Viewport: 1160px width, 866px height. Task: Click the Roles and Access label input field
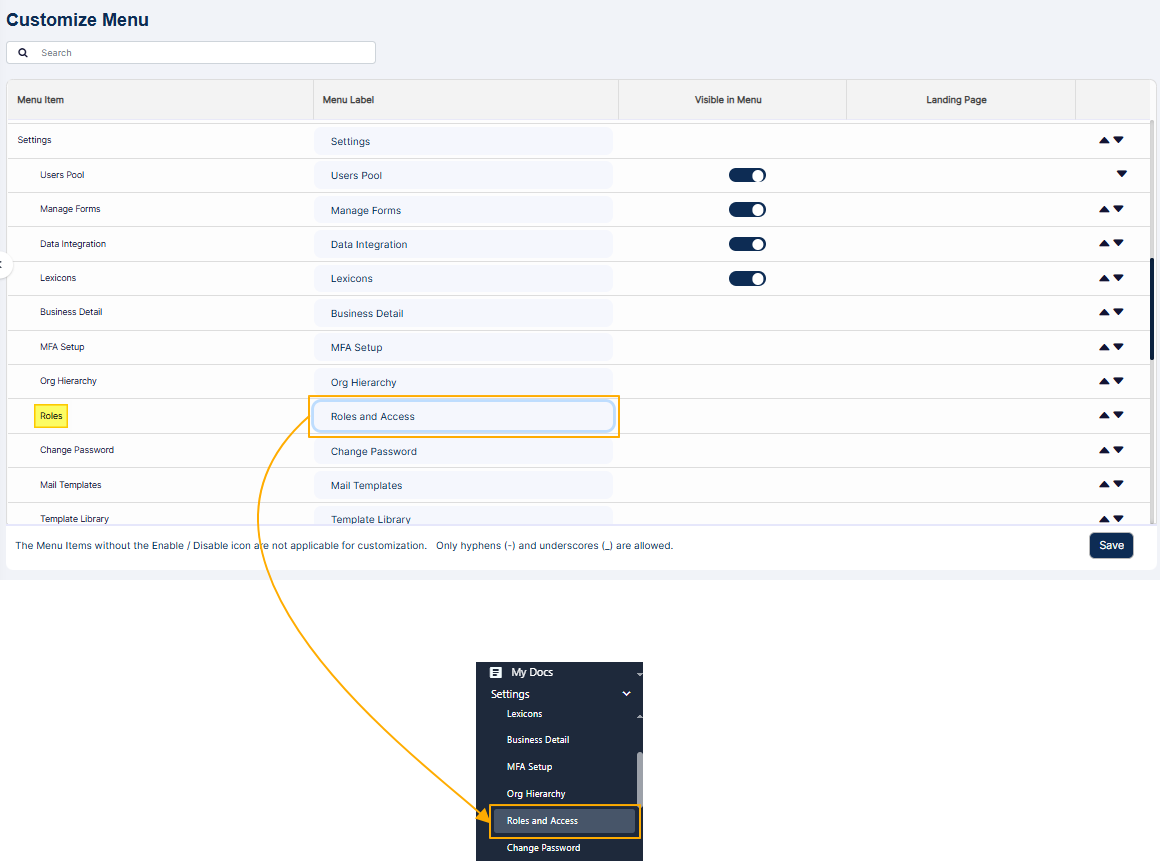(463, 416)
